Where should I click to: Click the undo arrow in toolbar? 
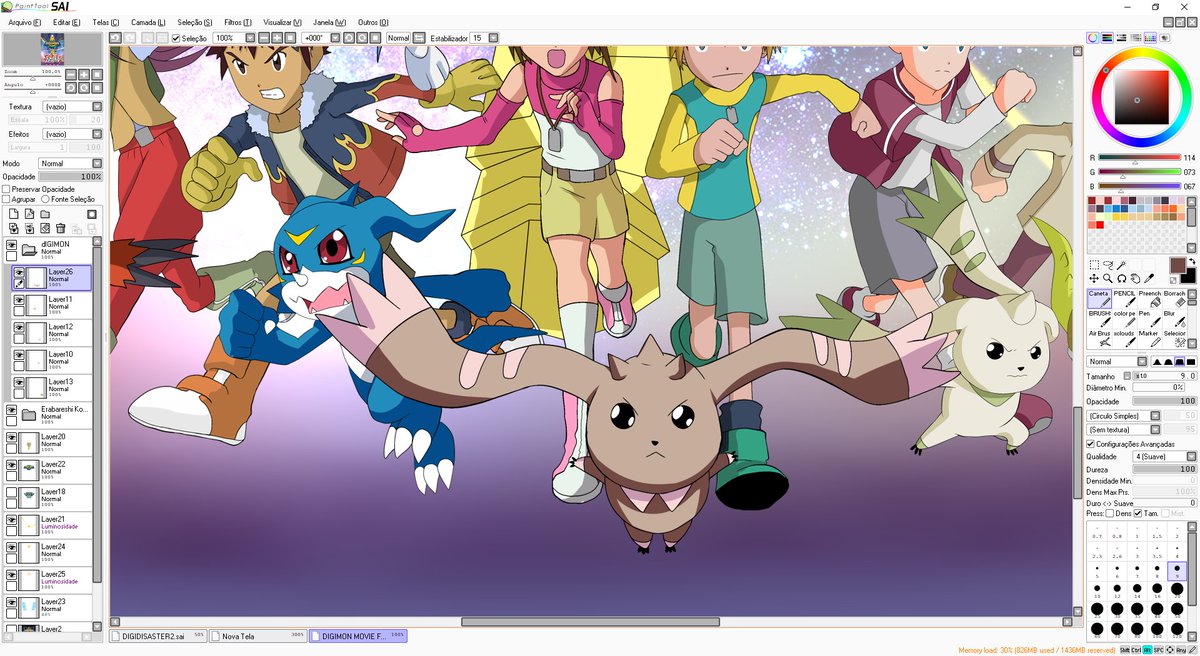115,38
